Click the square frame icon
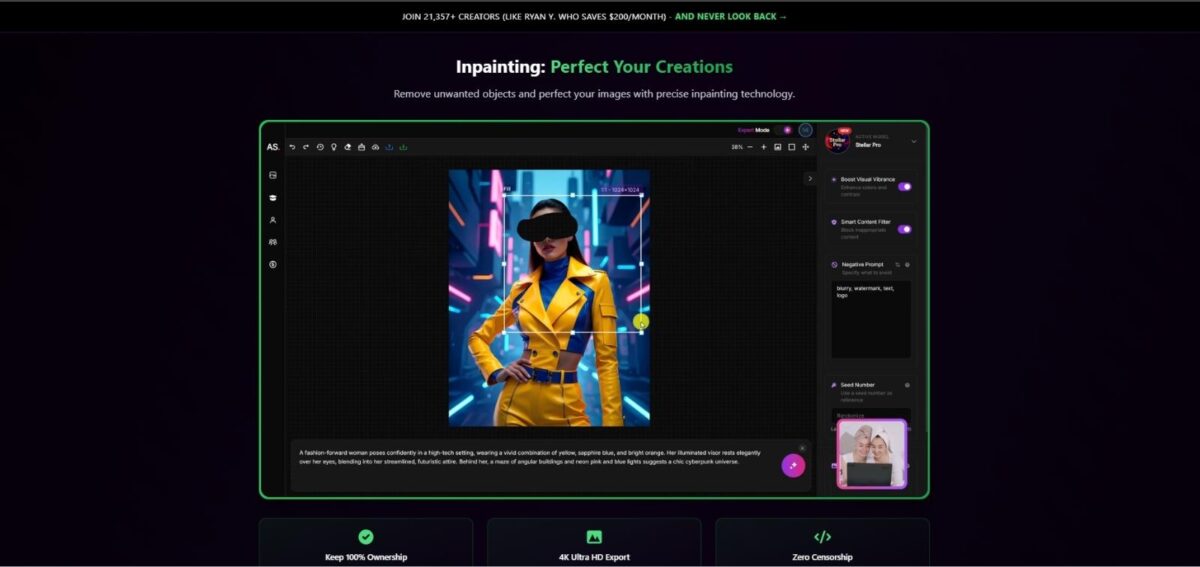Image resolution: width=1200 pixels, height=567 pixels. (792, 147)
